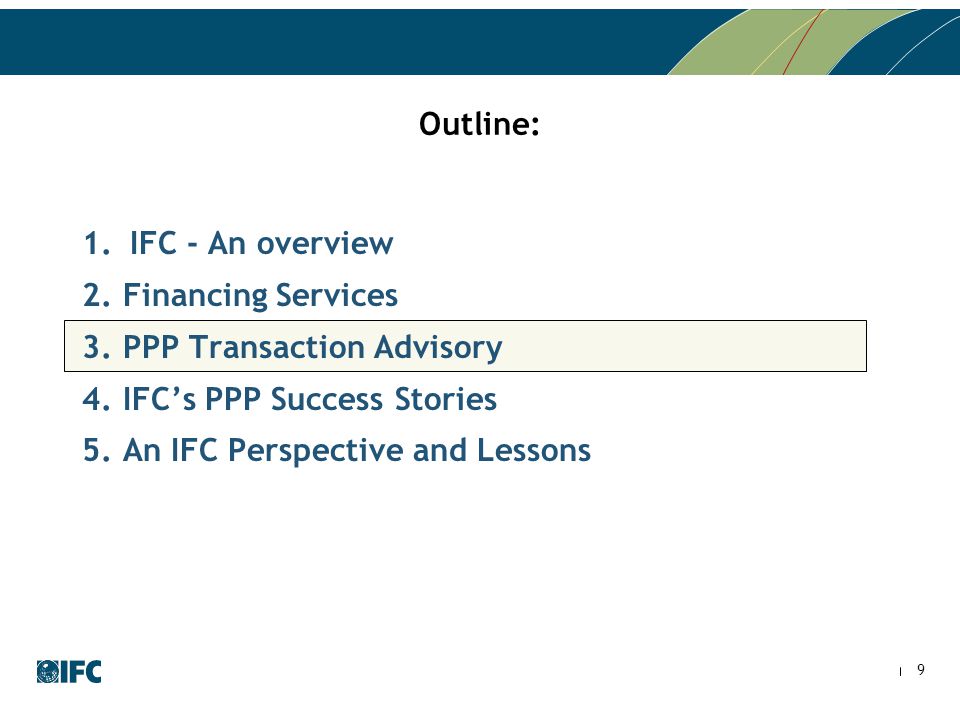Click the numeral 3 in highlighted box

[x=93, y=347]
